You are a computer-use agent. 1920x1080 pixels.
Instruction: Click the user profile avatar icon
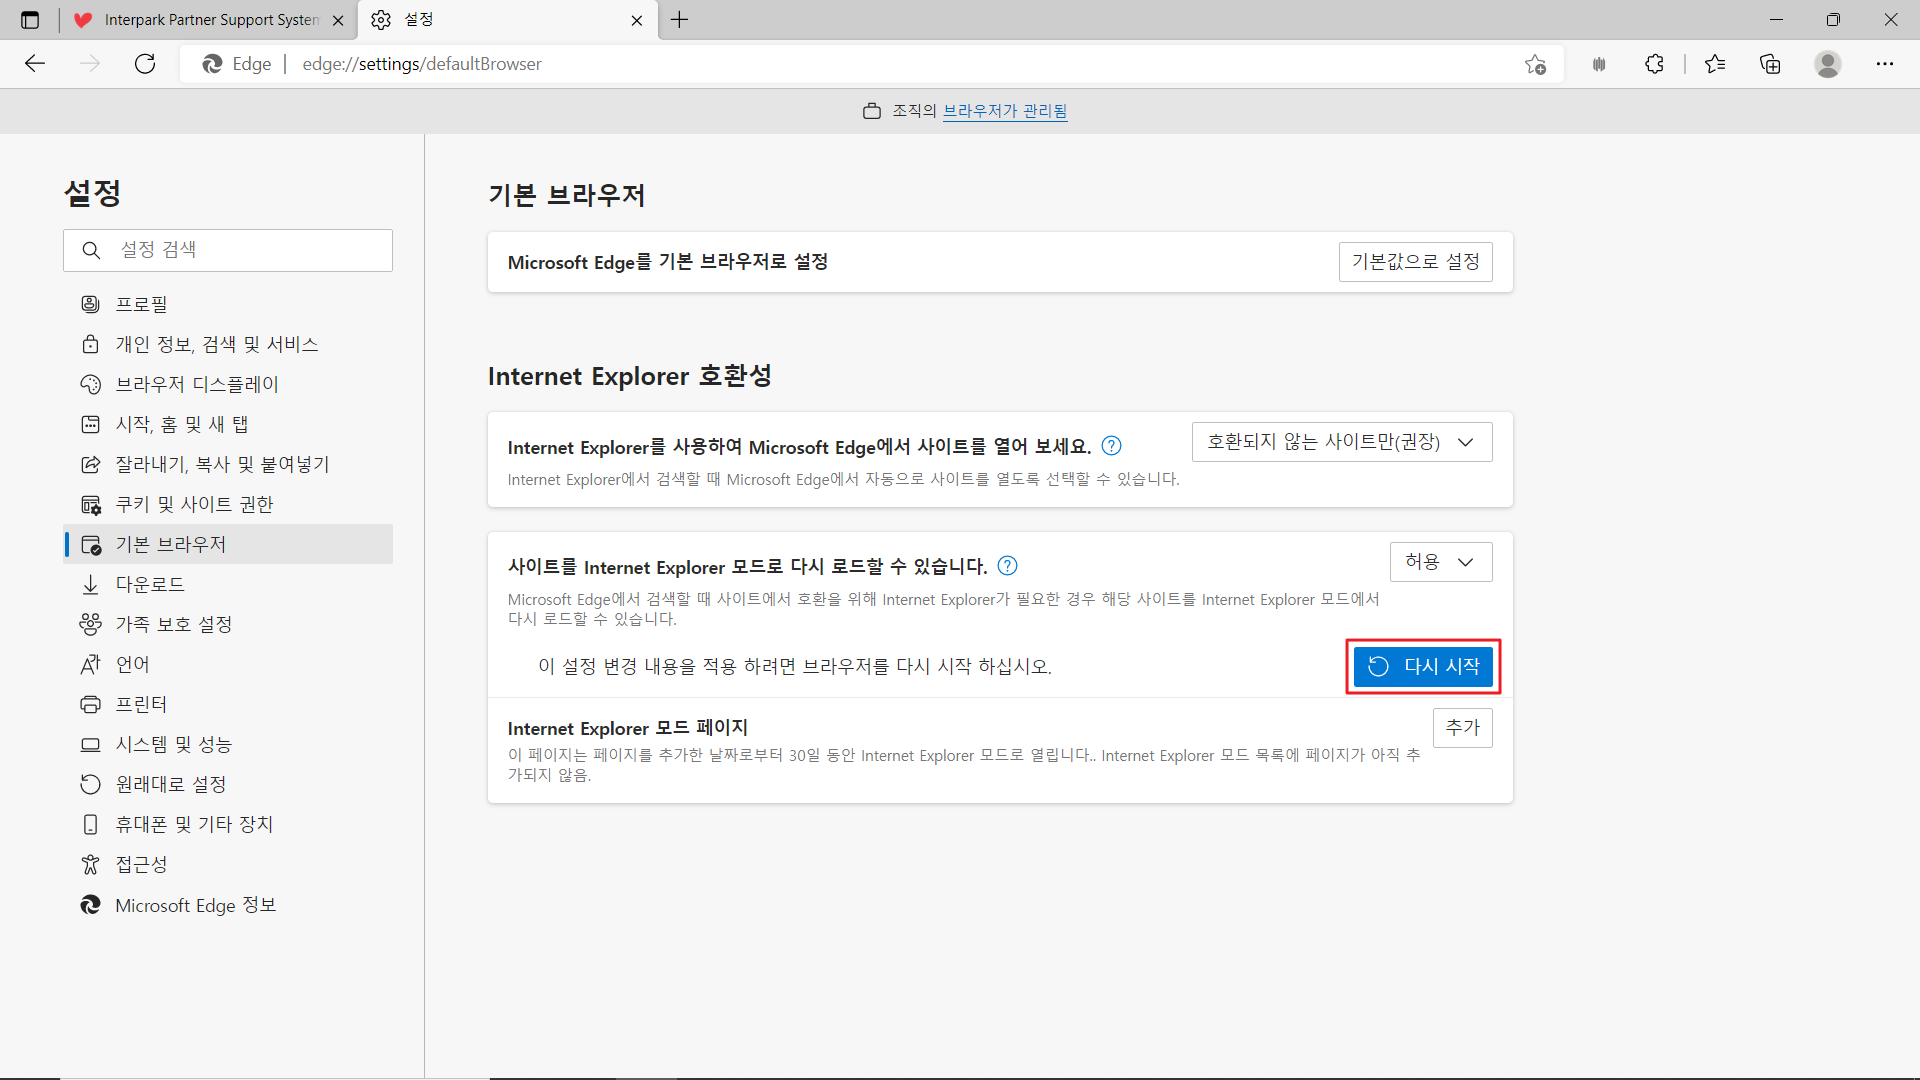pos(1827,64)
